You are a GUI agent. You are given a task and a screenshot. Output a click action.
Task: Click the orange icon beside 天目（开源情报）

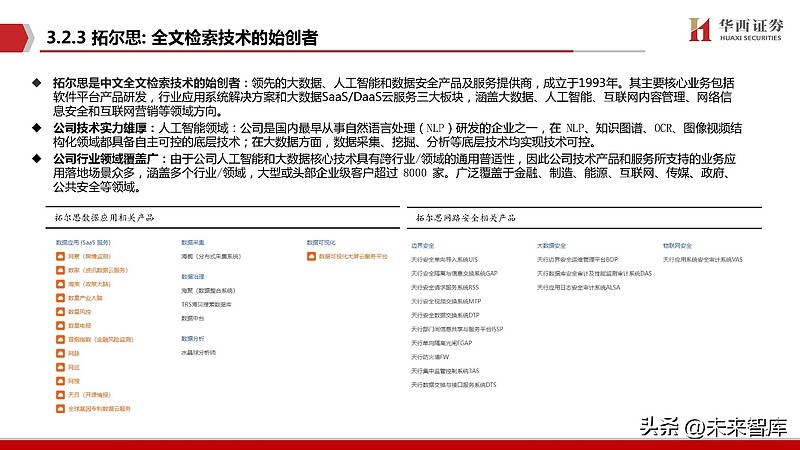click(x=60, y=396)
